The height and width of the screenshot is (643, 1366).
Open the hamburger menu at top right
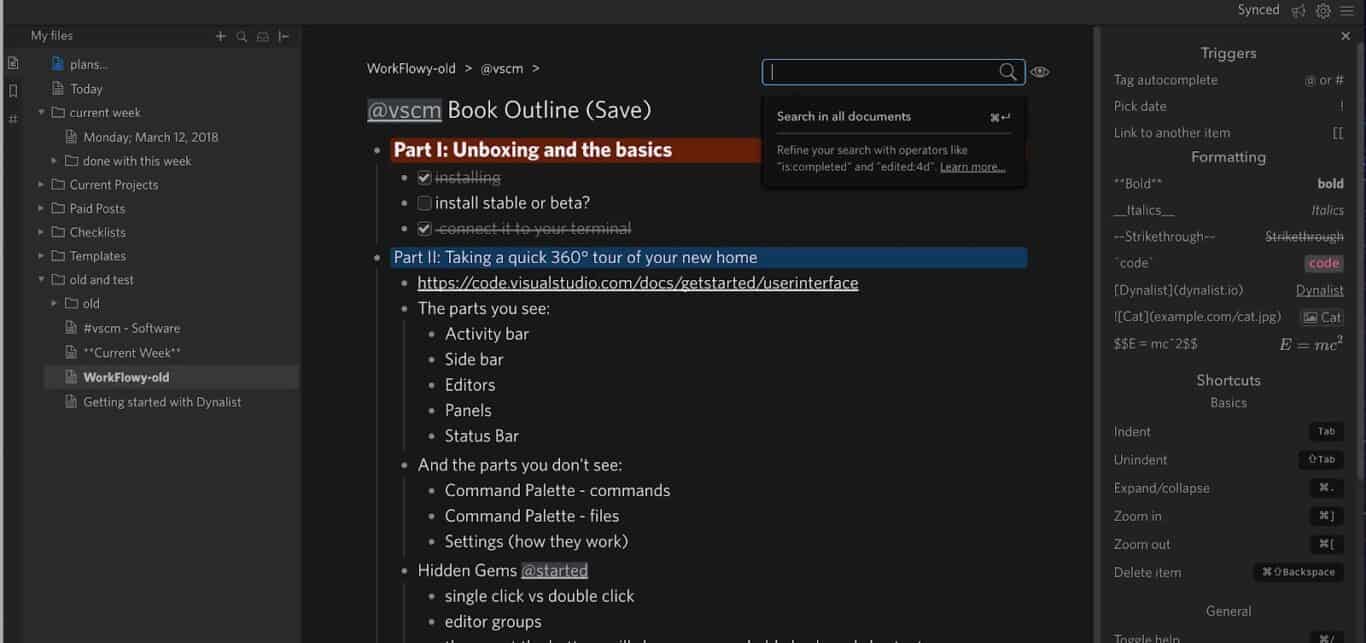(x=1347, y=10)
